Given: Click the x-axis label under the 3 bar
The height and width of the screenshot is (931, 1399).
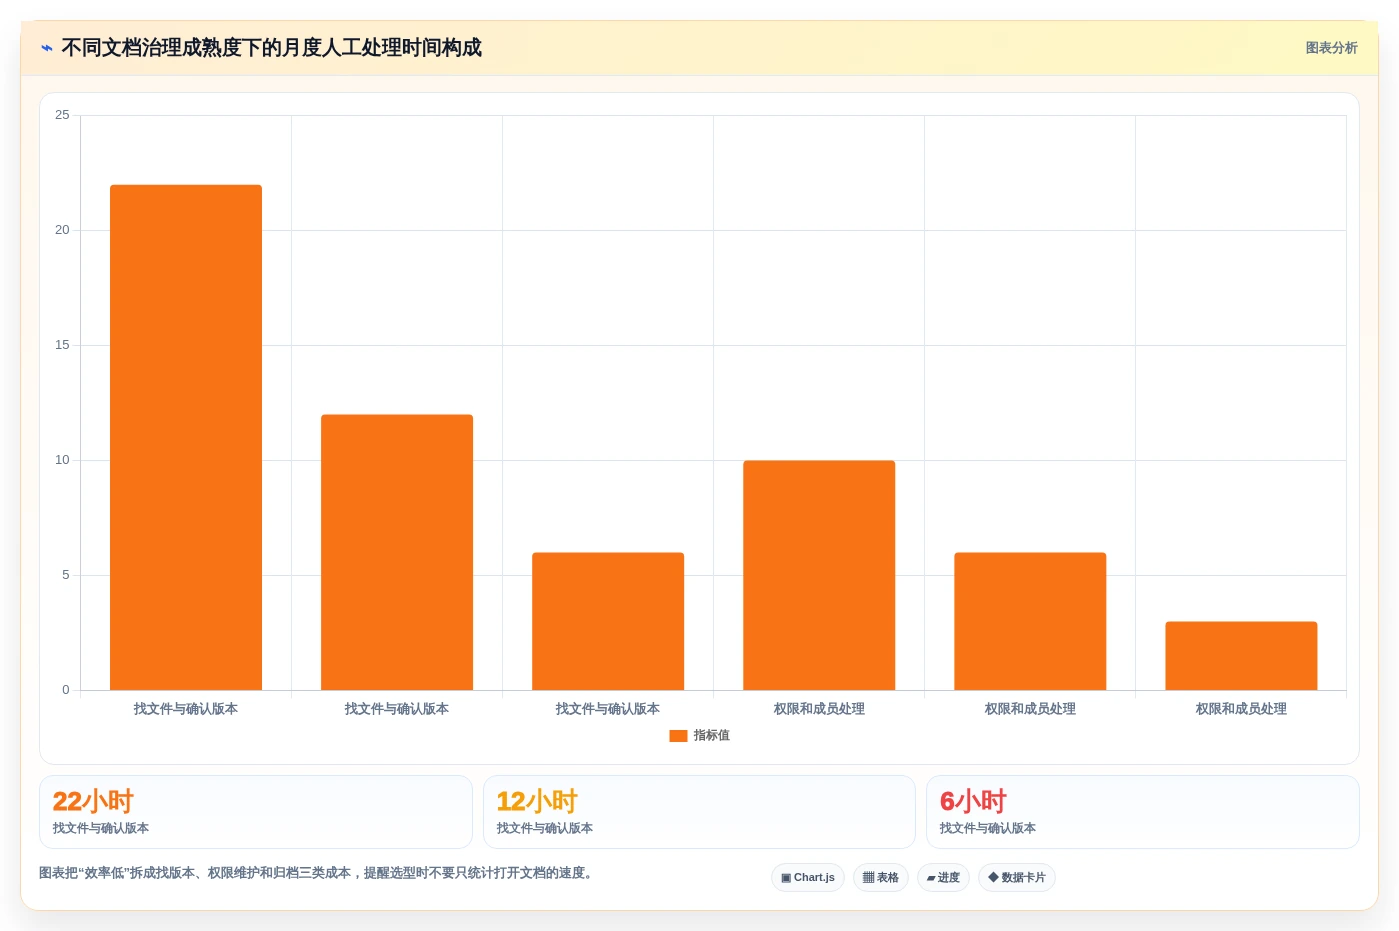Looking at the screenshot, I should pos(1241,709).
